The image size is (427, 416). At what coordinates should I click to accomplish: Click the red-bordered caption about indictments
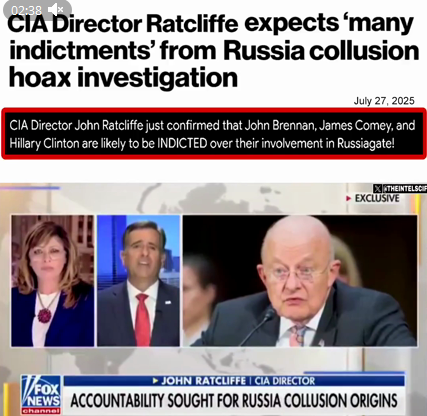click(214, 134)
